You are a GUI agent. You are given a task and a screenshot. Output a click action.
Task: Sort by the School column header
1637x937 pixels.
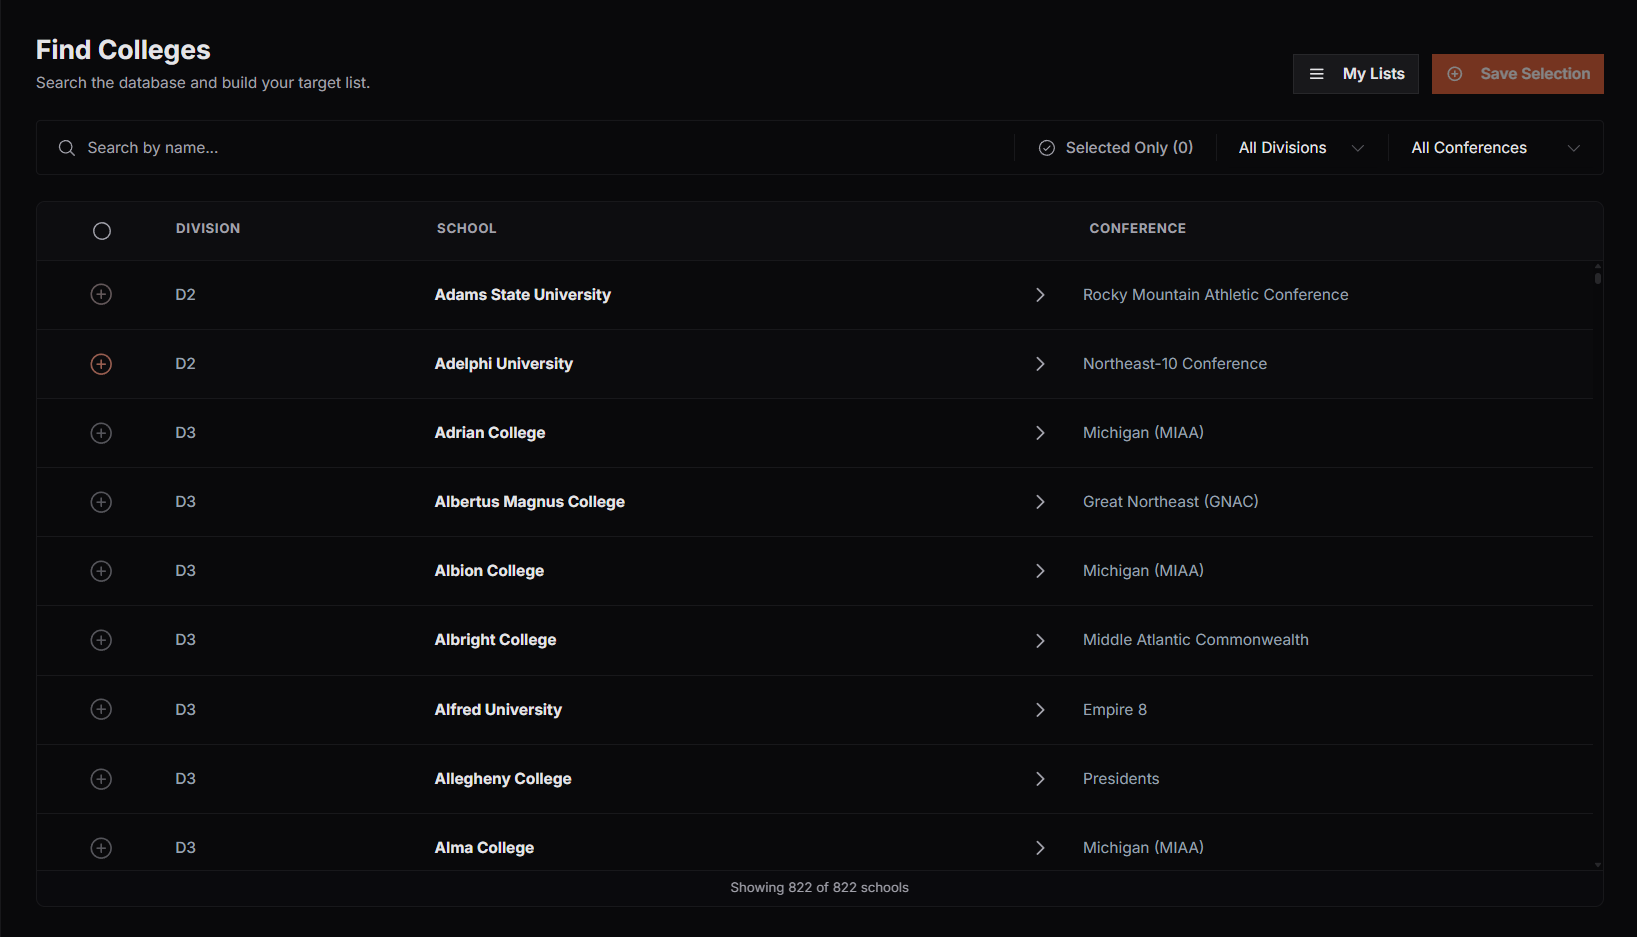pyautogui.click(x=466, y=229)
